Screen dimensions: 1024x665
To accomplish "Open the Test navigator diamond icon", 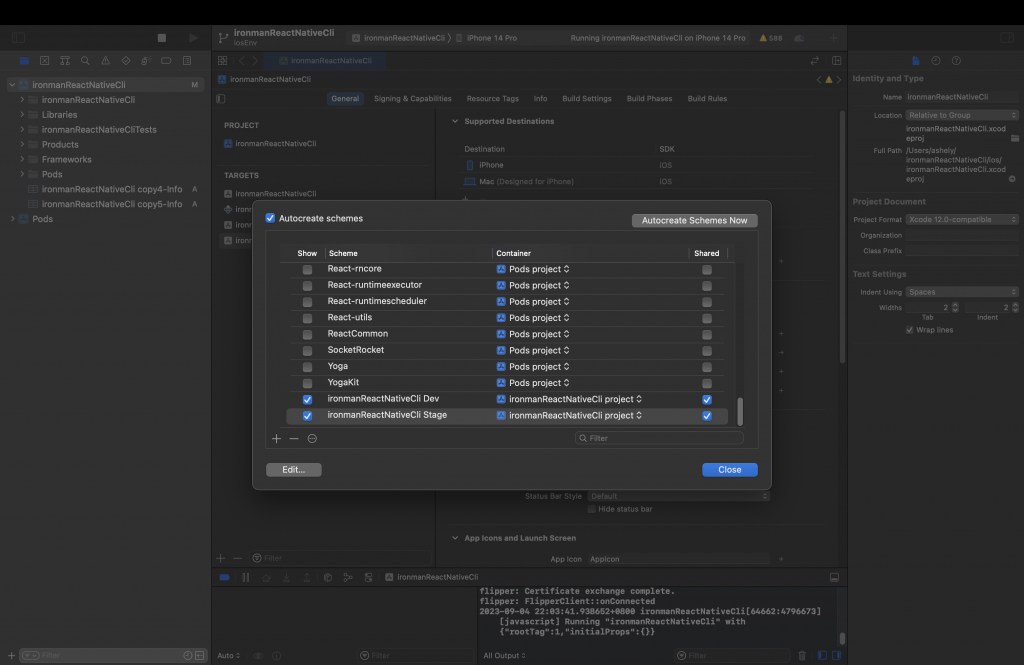I will (125, 61).
